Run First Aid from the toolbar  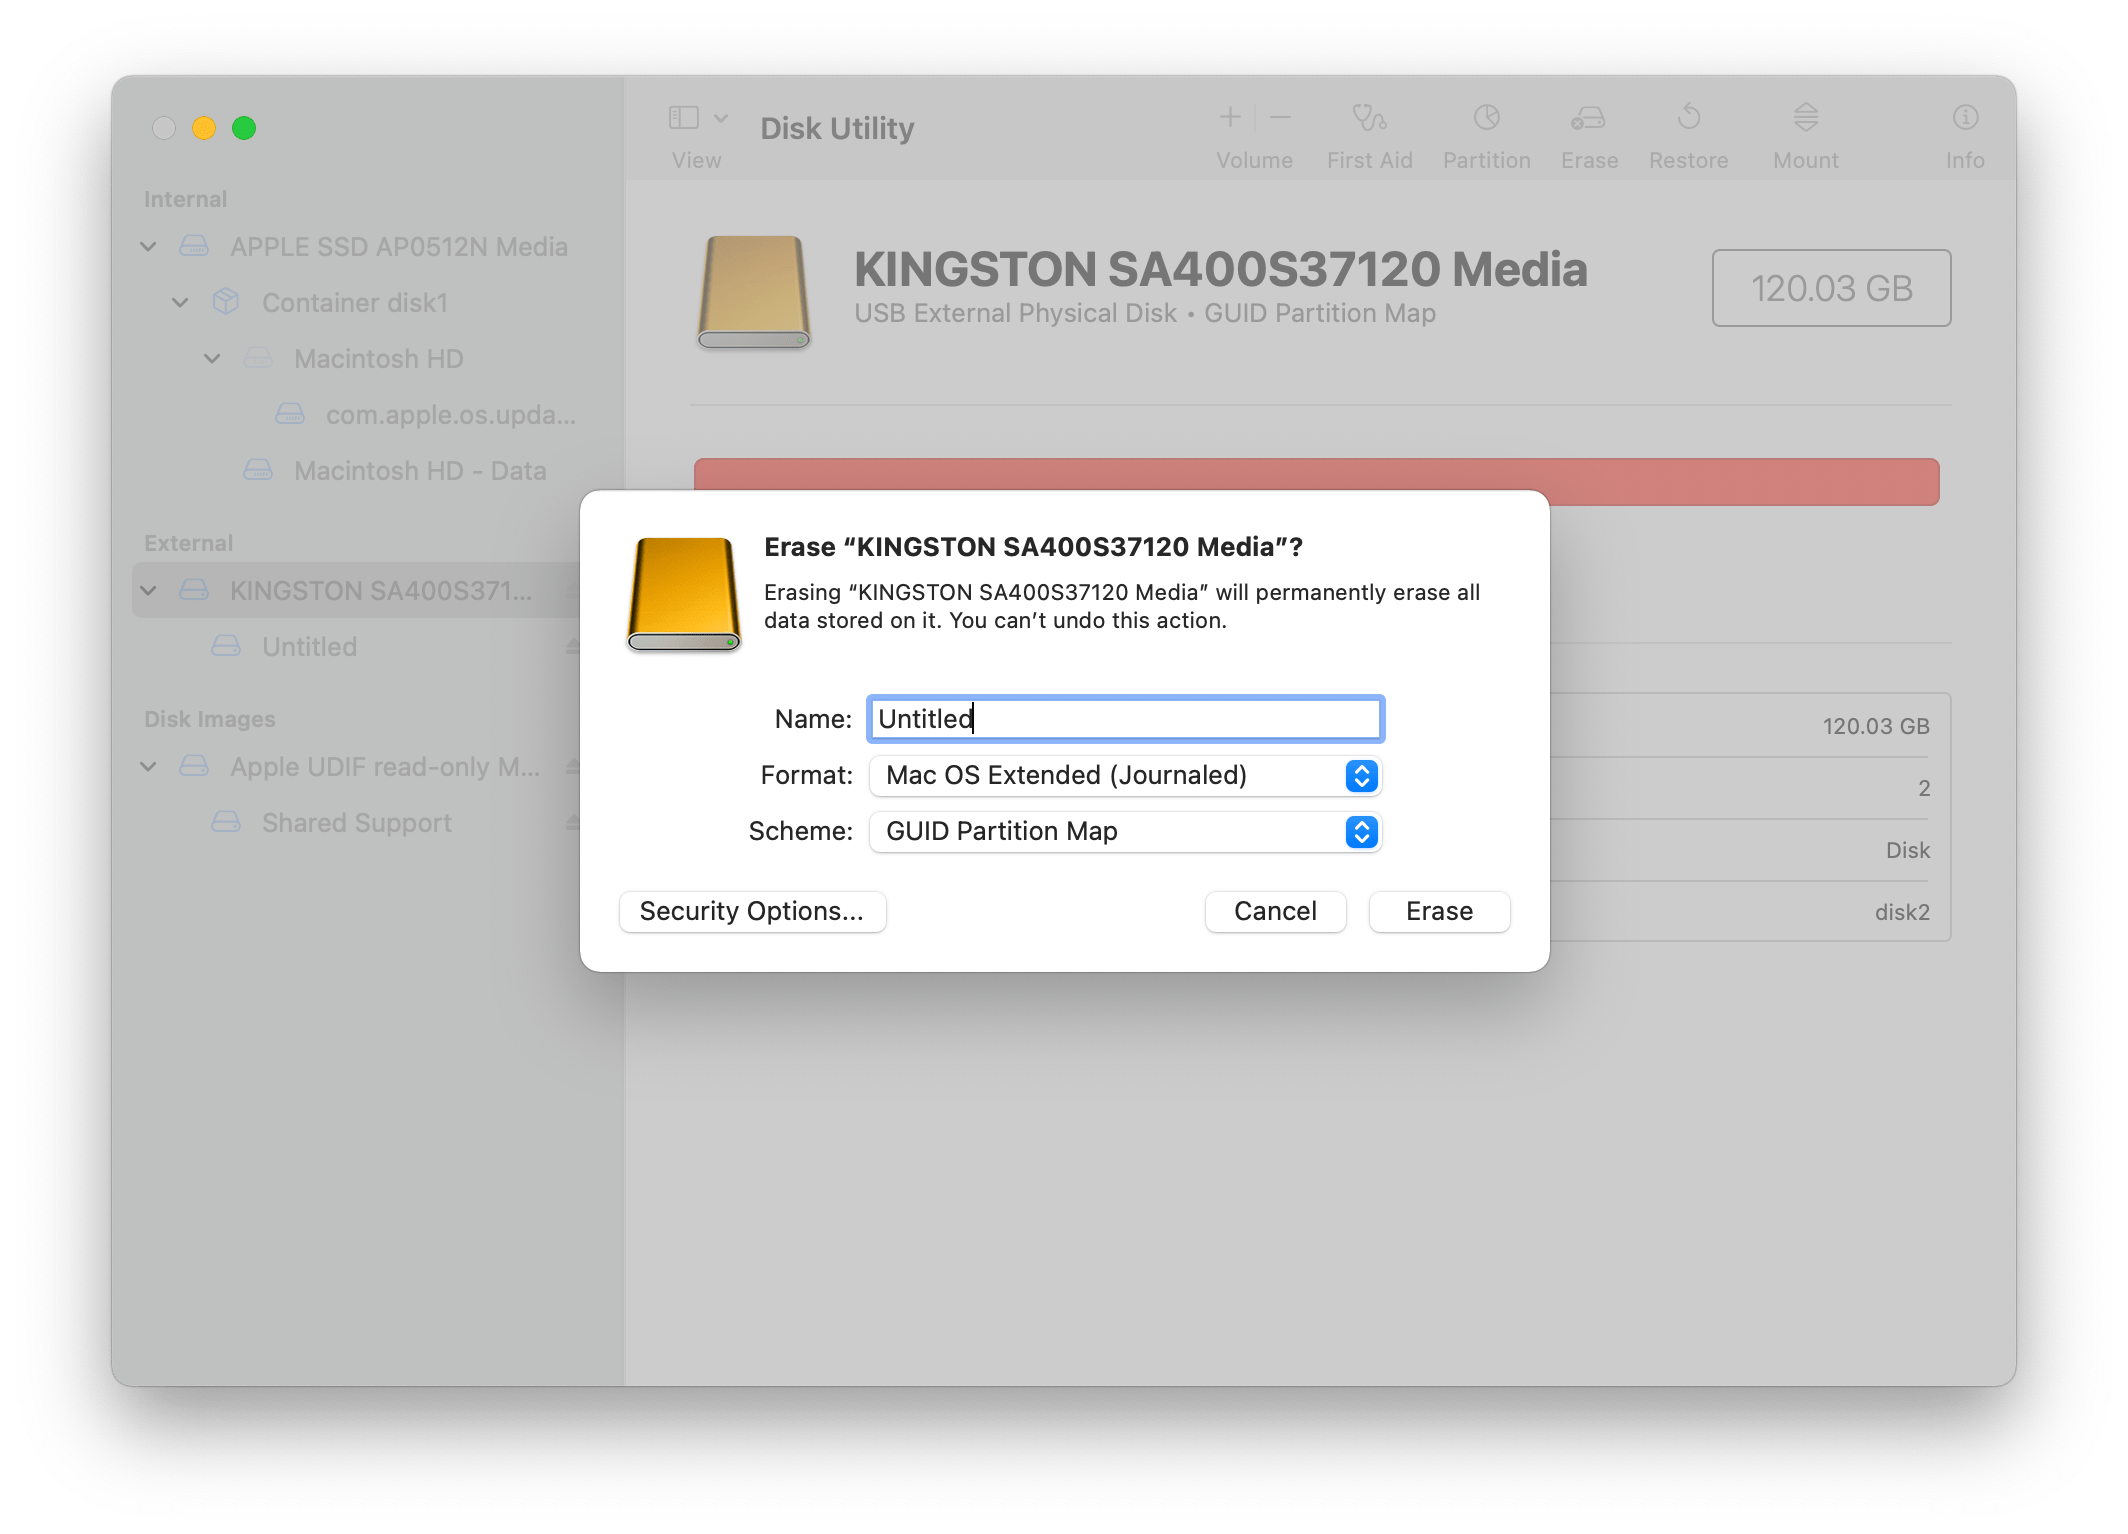tap(1369, 118)
